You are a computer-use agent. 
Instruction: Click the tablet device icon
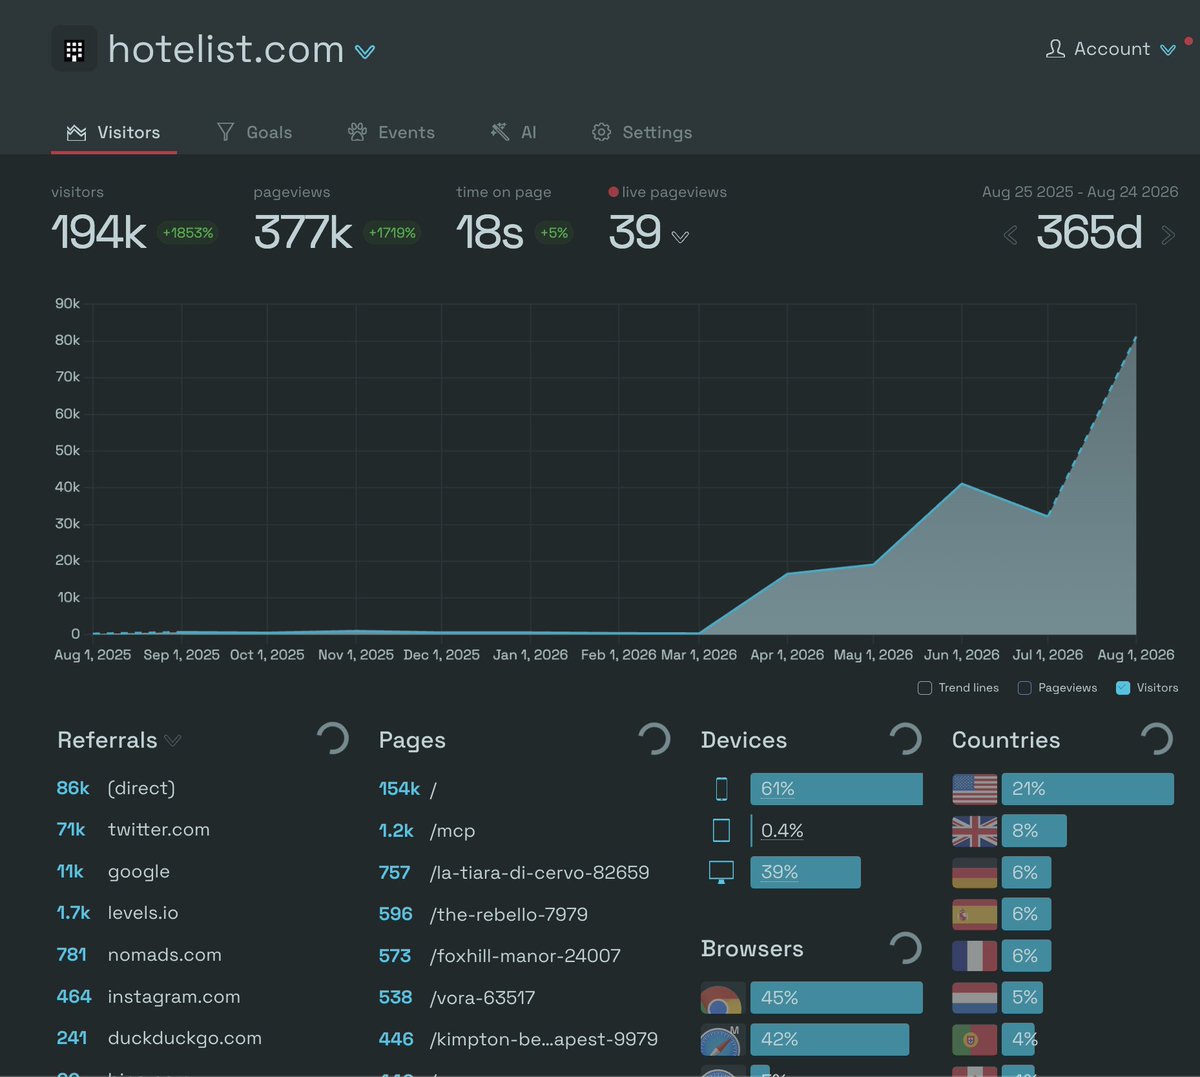point(721,830)
